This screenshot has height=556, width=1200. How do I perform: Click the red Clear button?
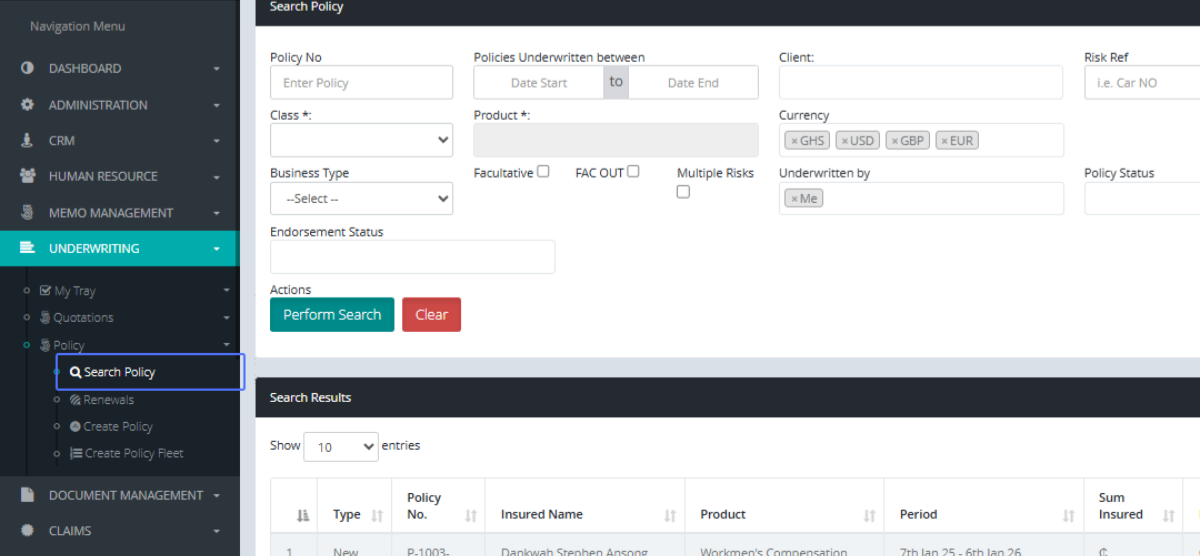(x=431, y=315)
